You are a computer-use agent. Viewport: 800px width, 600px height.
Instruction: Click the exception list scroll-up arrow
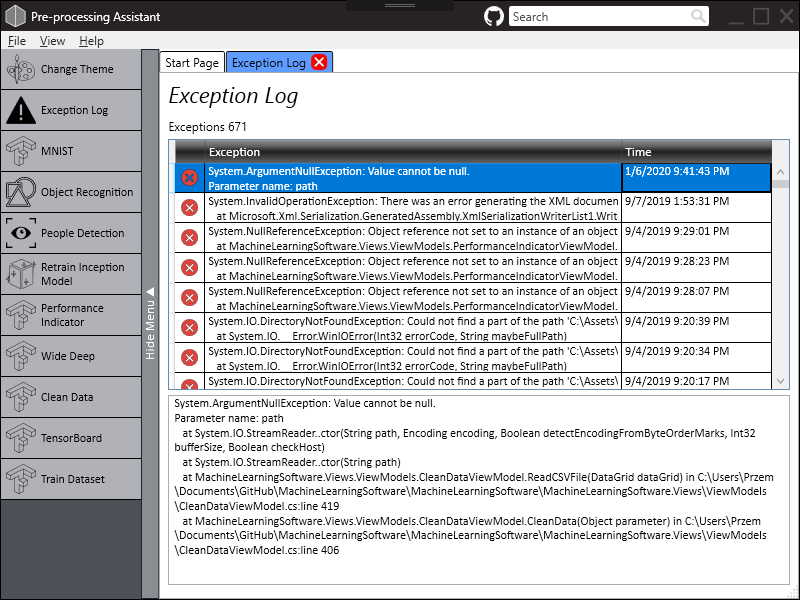coord(780,172)
